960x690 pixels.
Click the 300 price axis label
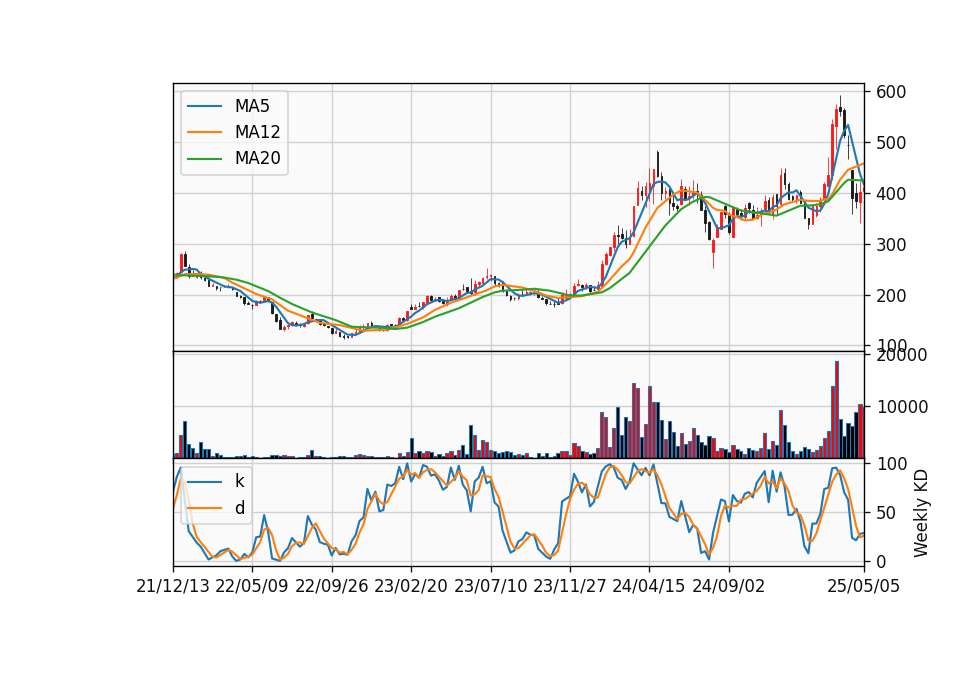891,244
